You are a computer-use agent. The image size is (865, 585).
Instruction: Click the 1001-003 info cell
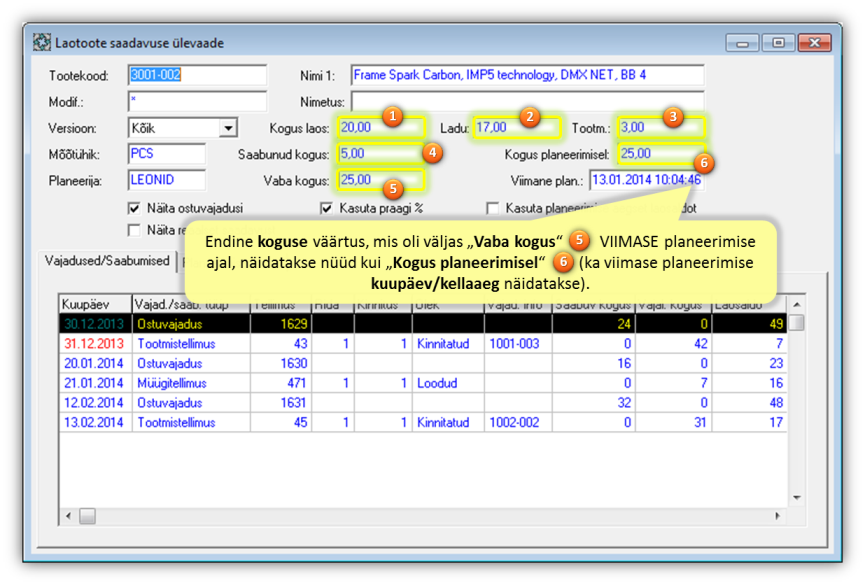tap(518, 344)
